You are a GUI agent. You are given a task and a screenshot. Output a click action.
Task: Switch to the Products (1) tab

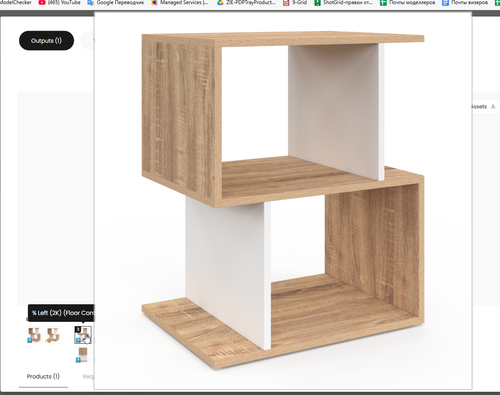43,376
